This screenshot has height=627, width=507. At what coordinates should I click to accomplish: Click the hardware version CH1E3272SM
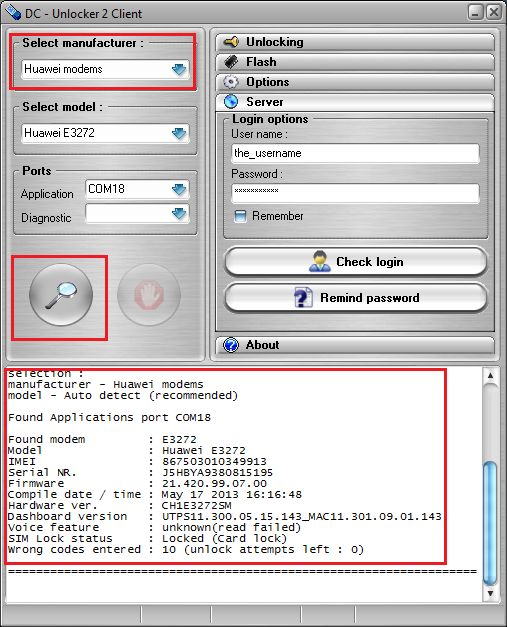pos(196,505)
